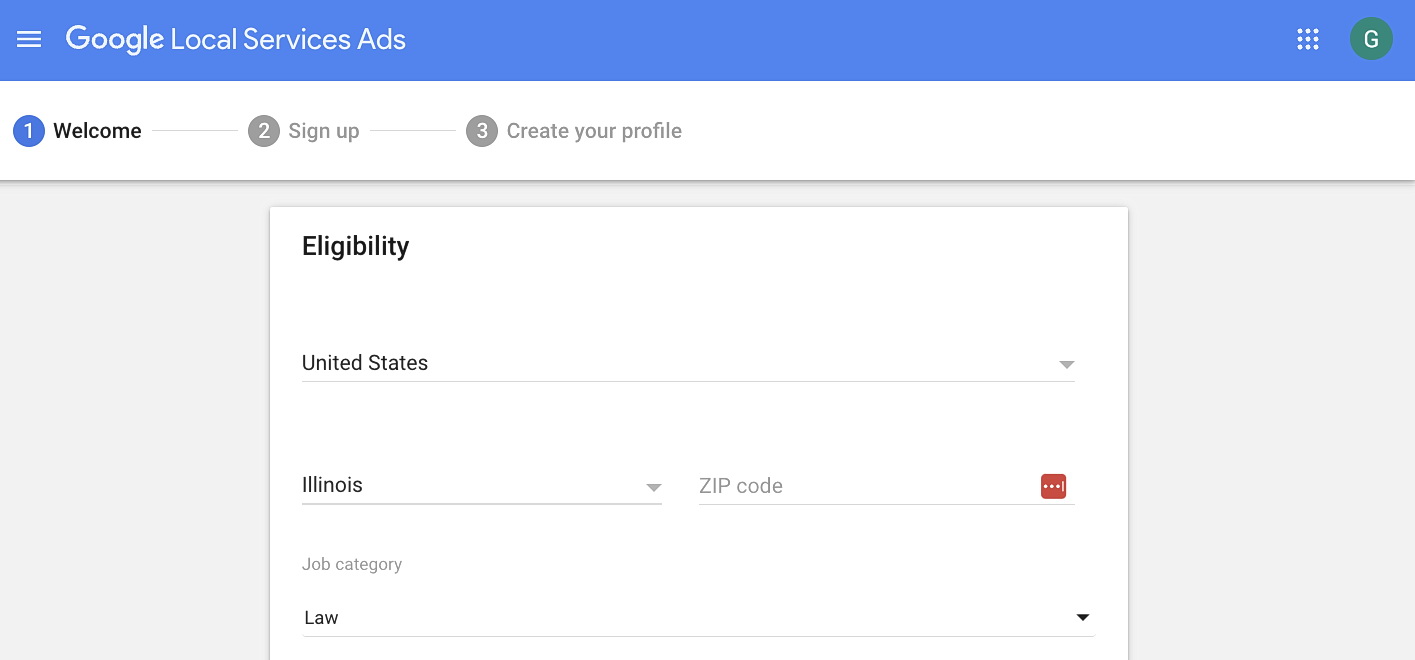This screenshot has width=1415, height=660.
Task: Go to the Welcome step label
Action: tap(97, 131)
